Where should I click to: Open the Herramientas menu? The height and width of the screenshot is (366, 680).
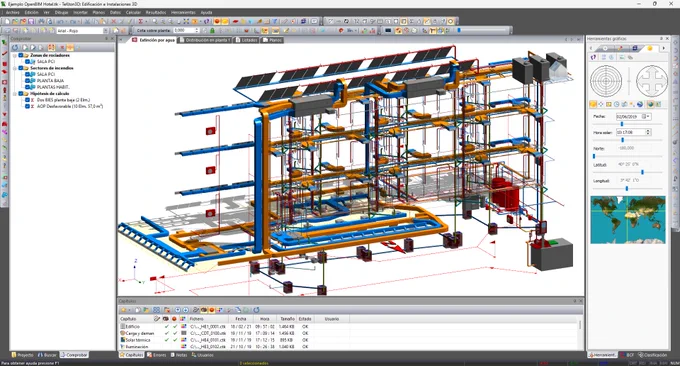183,13
